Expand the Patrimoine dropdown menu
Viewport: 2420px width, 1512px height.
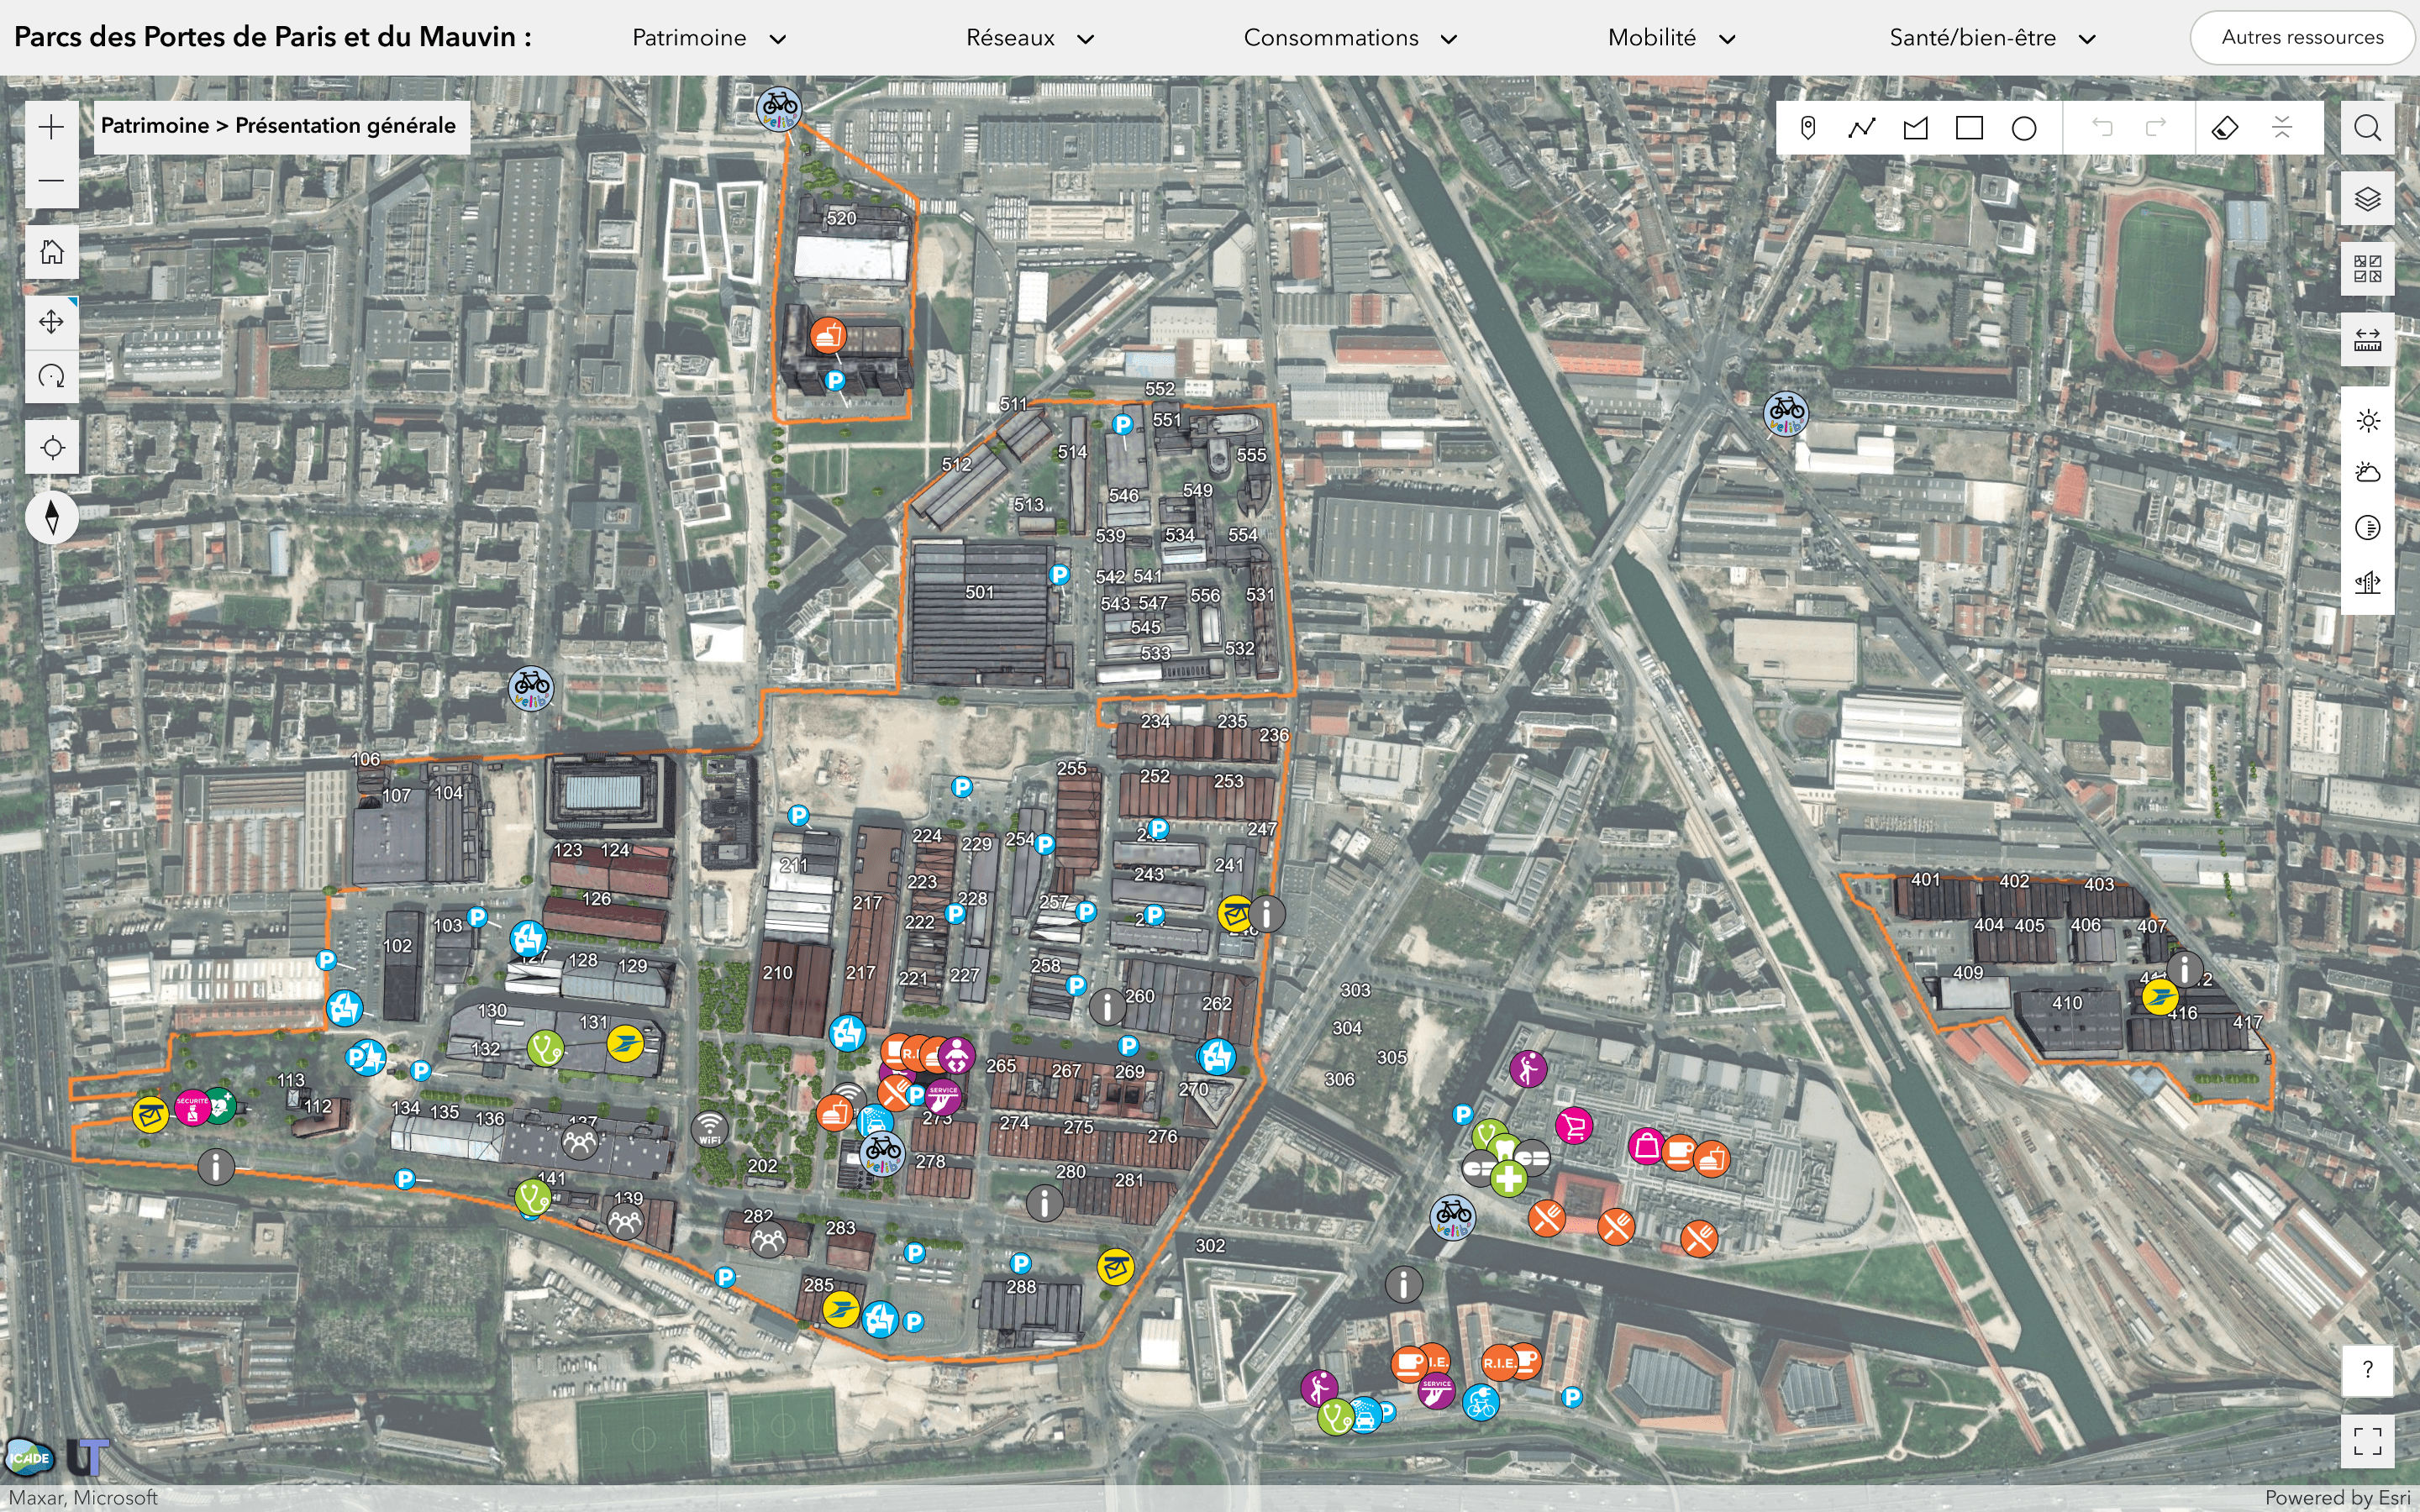(708, 38)
